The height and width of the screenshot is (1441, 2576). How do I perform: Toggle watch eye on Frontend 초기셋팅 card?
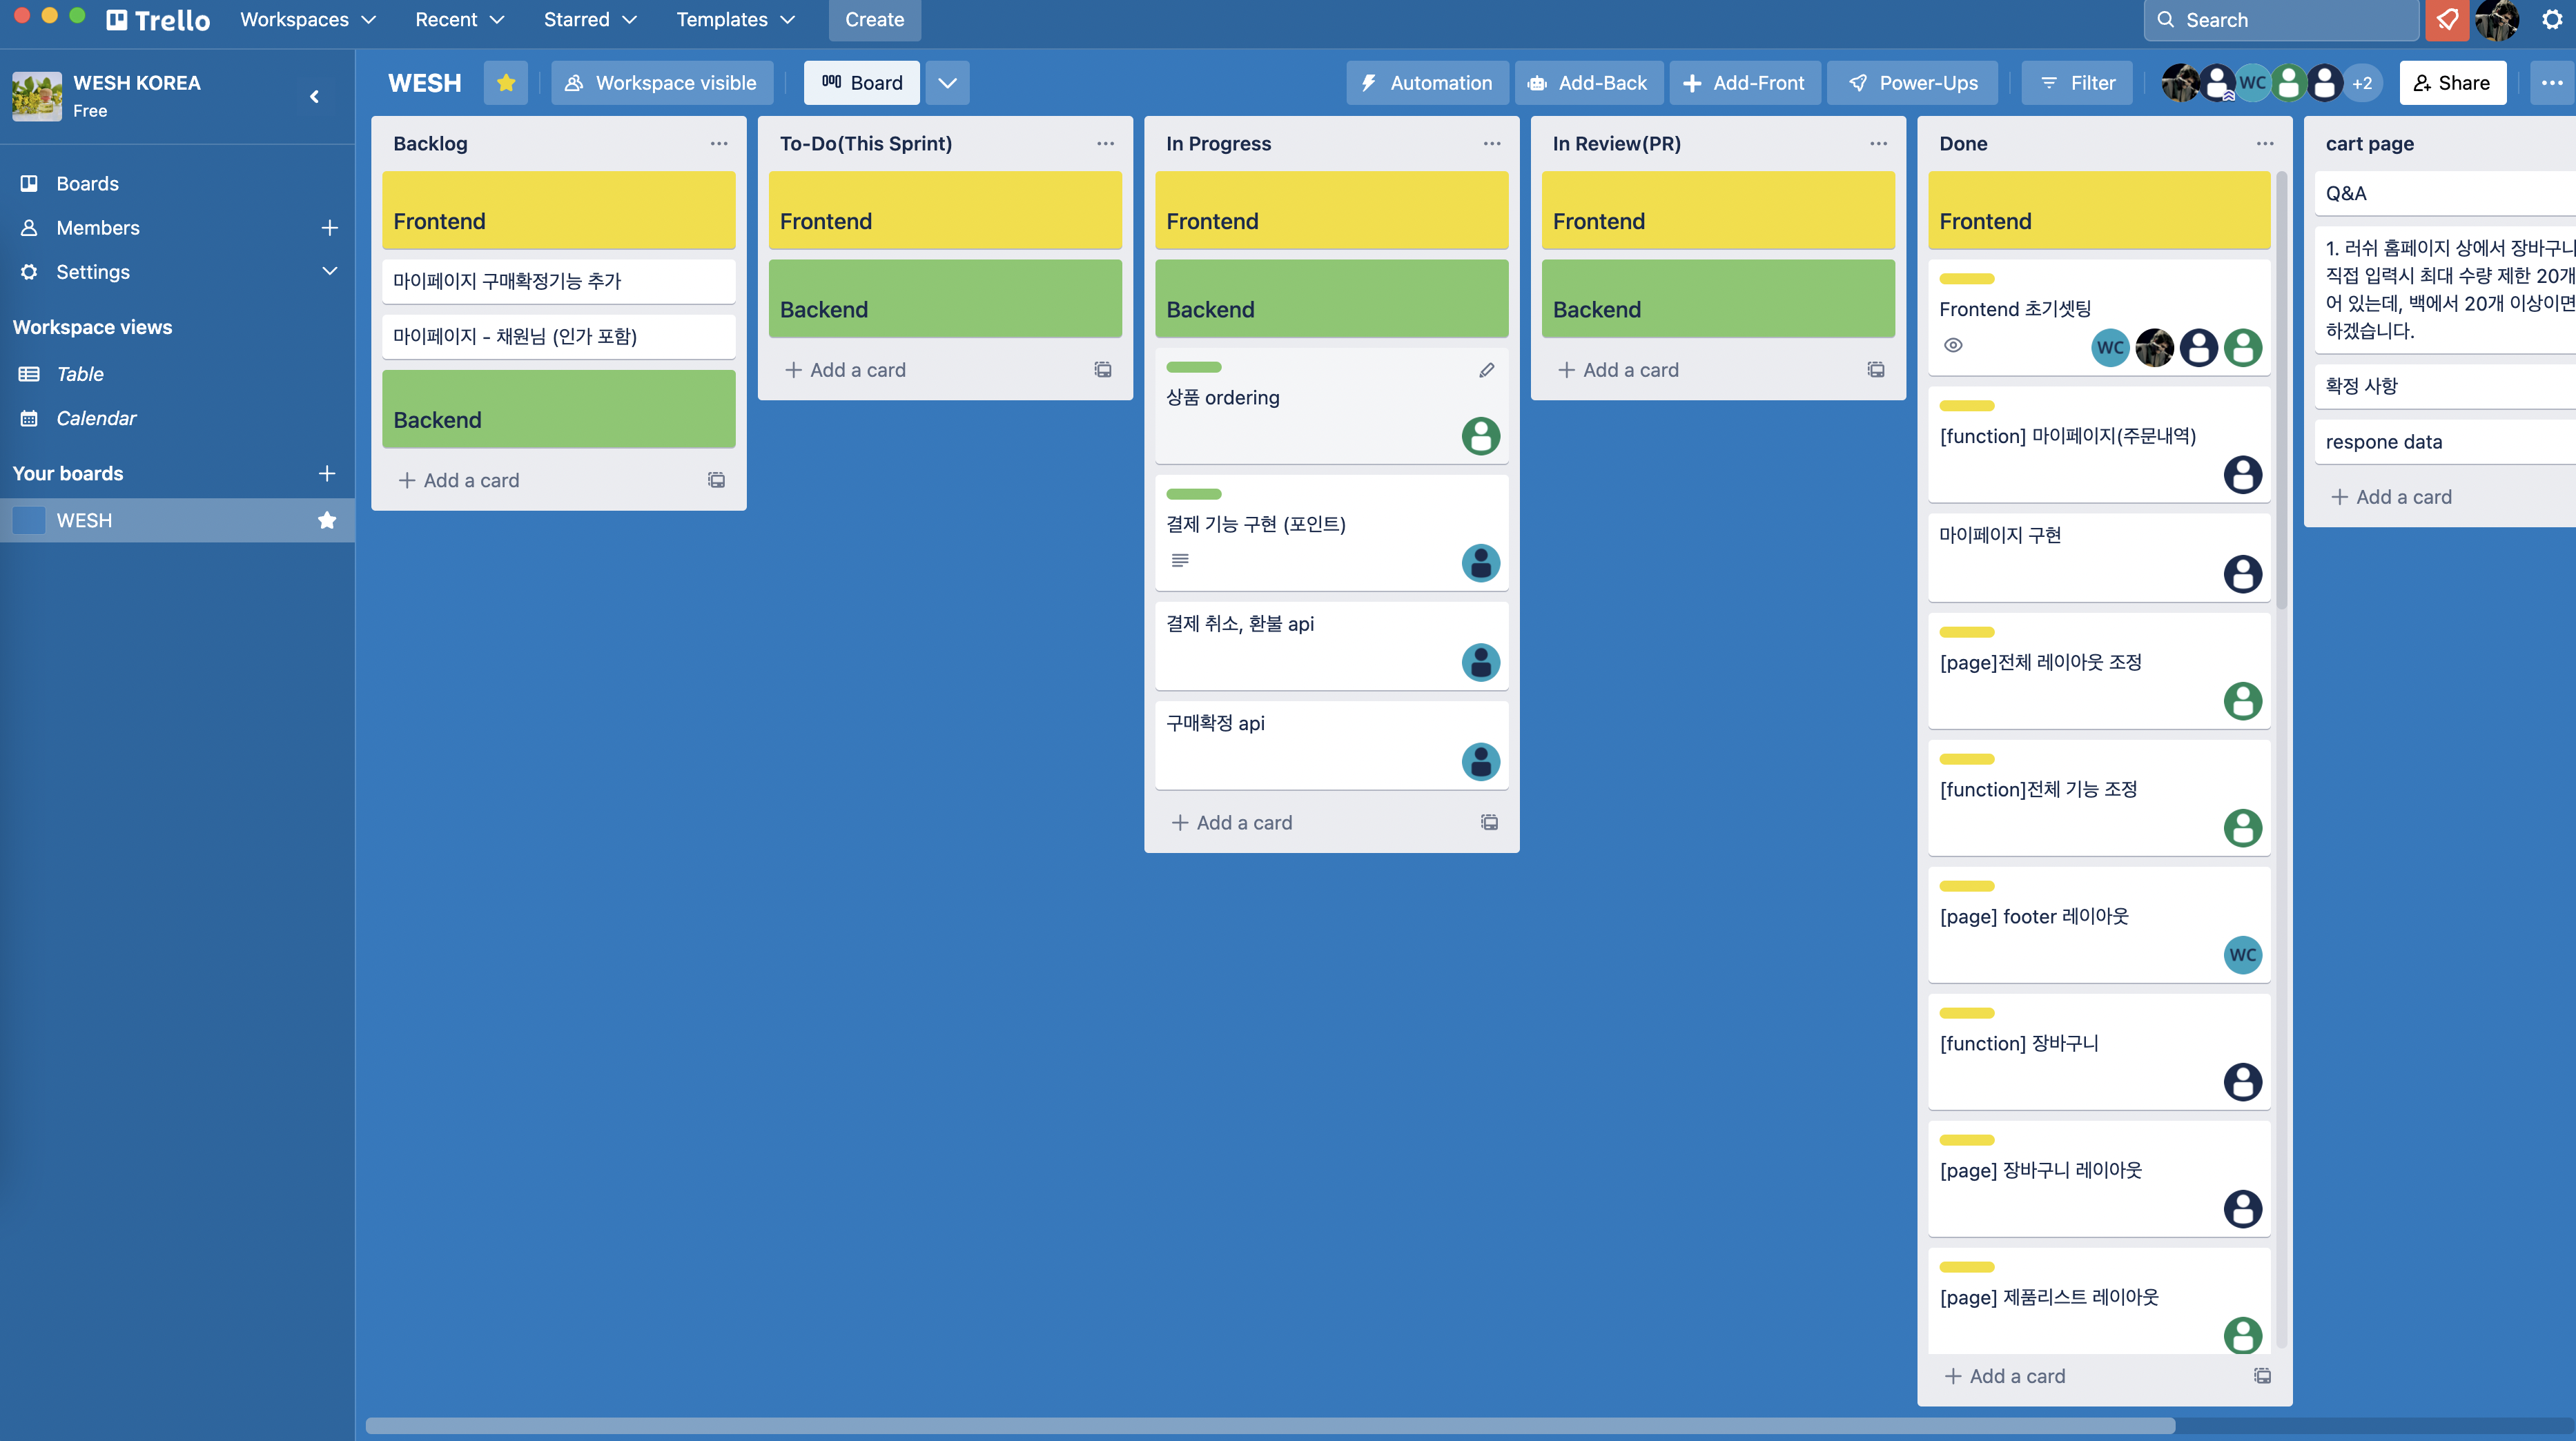click(x=1953, y=345)
